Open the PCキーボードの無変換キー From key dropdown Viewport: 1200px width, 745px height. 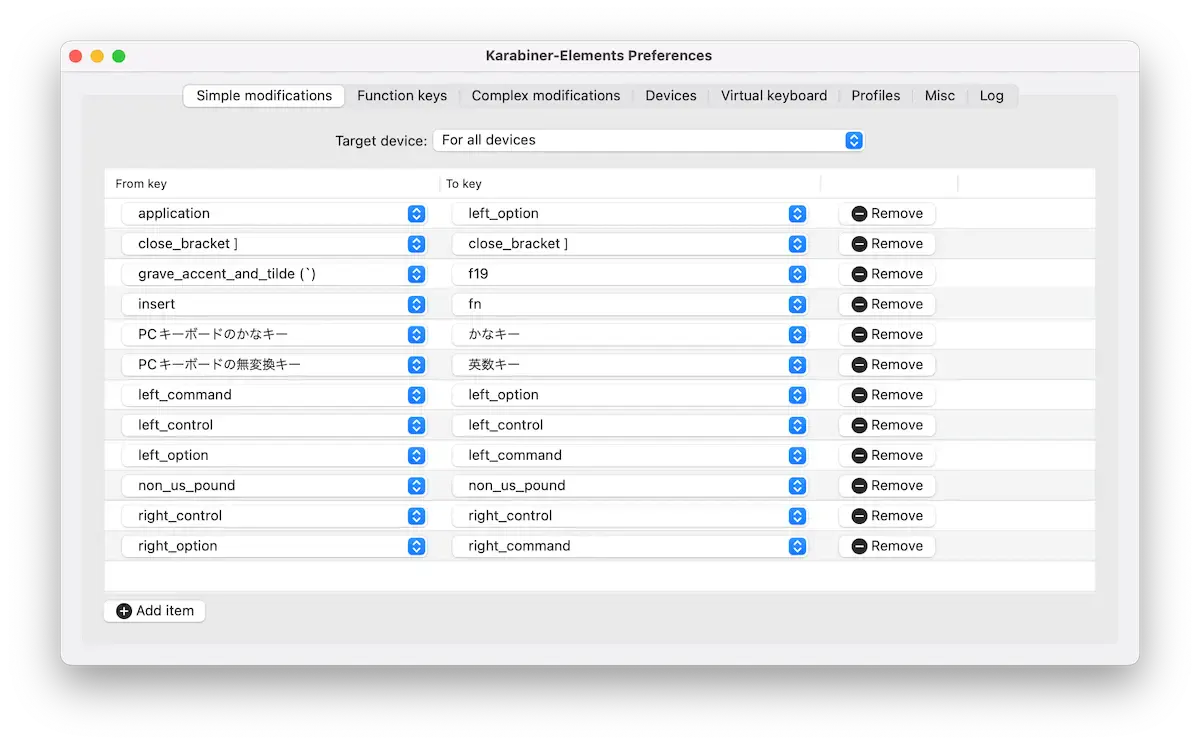(274, 365)
